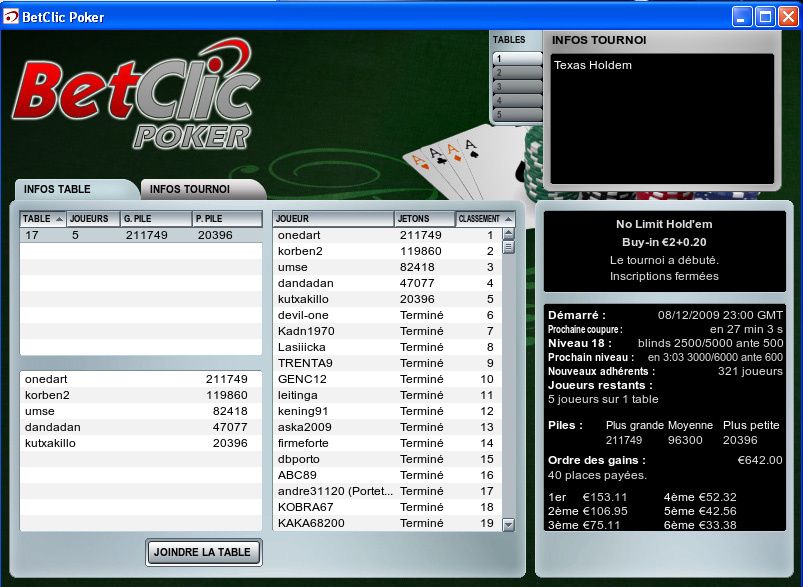Click the No Limit Hold'em heading
This screenshot has width=803, height=587.
tap(664, 224)
